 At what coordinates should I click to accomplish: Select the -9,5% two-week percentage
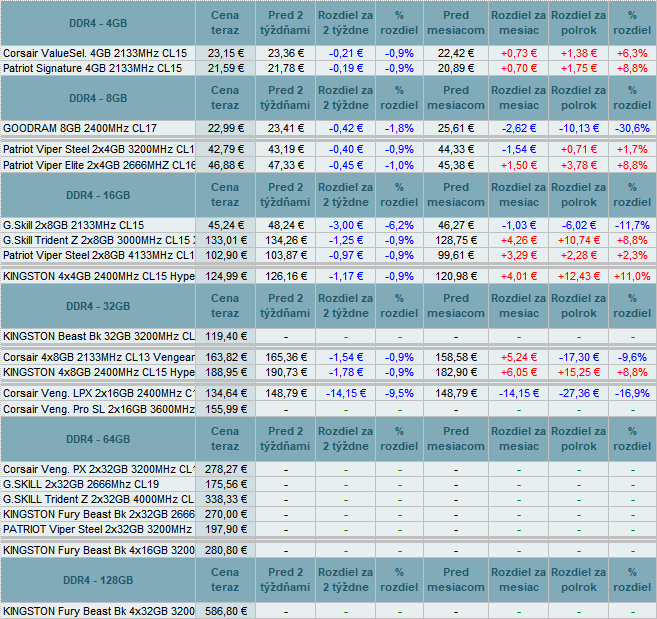399,393
